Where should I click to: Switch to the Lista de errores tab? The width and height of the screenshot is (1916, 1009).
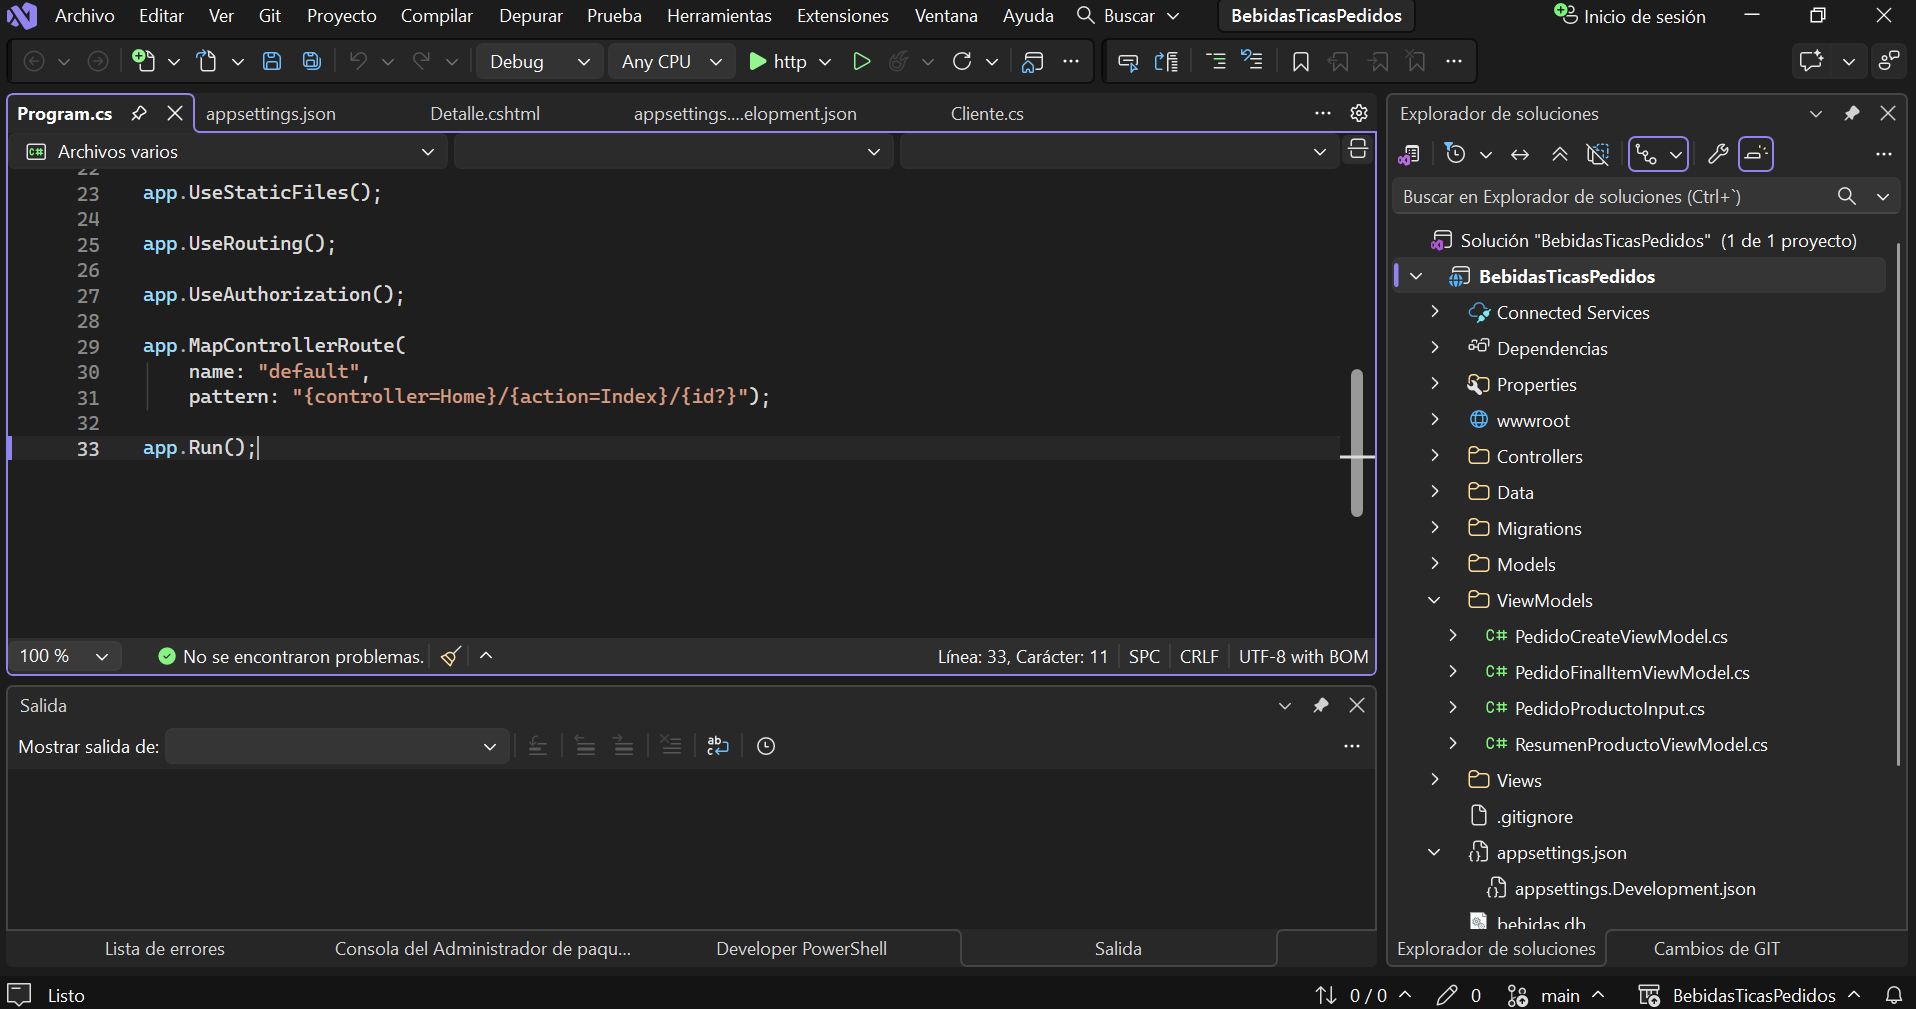coord(165,948)
